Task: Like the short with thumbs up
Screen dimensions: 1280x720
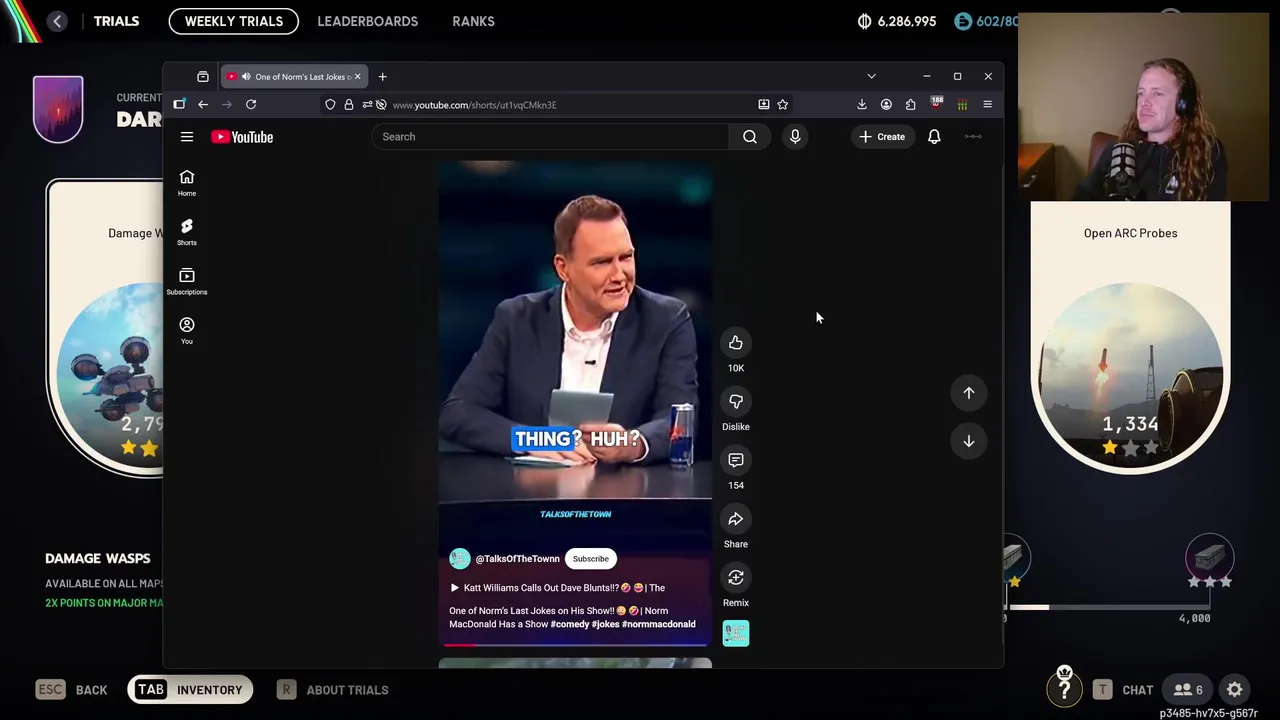Action: click(x=736, y=343)
